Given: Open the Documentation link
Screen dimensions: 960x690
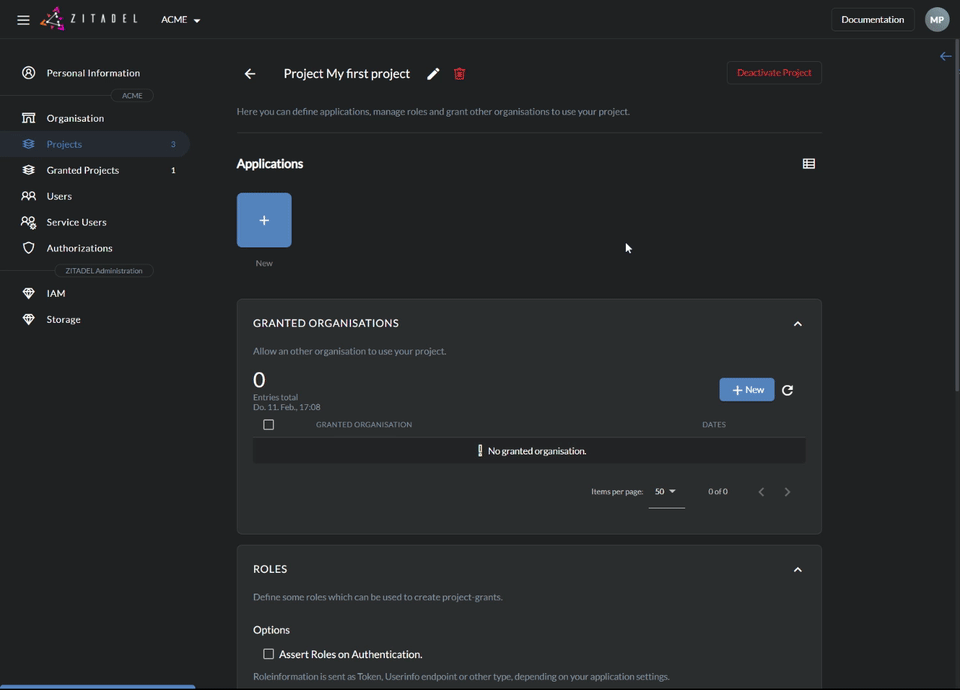Looking at the screenshot, I should pos(872,20).
